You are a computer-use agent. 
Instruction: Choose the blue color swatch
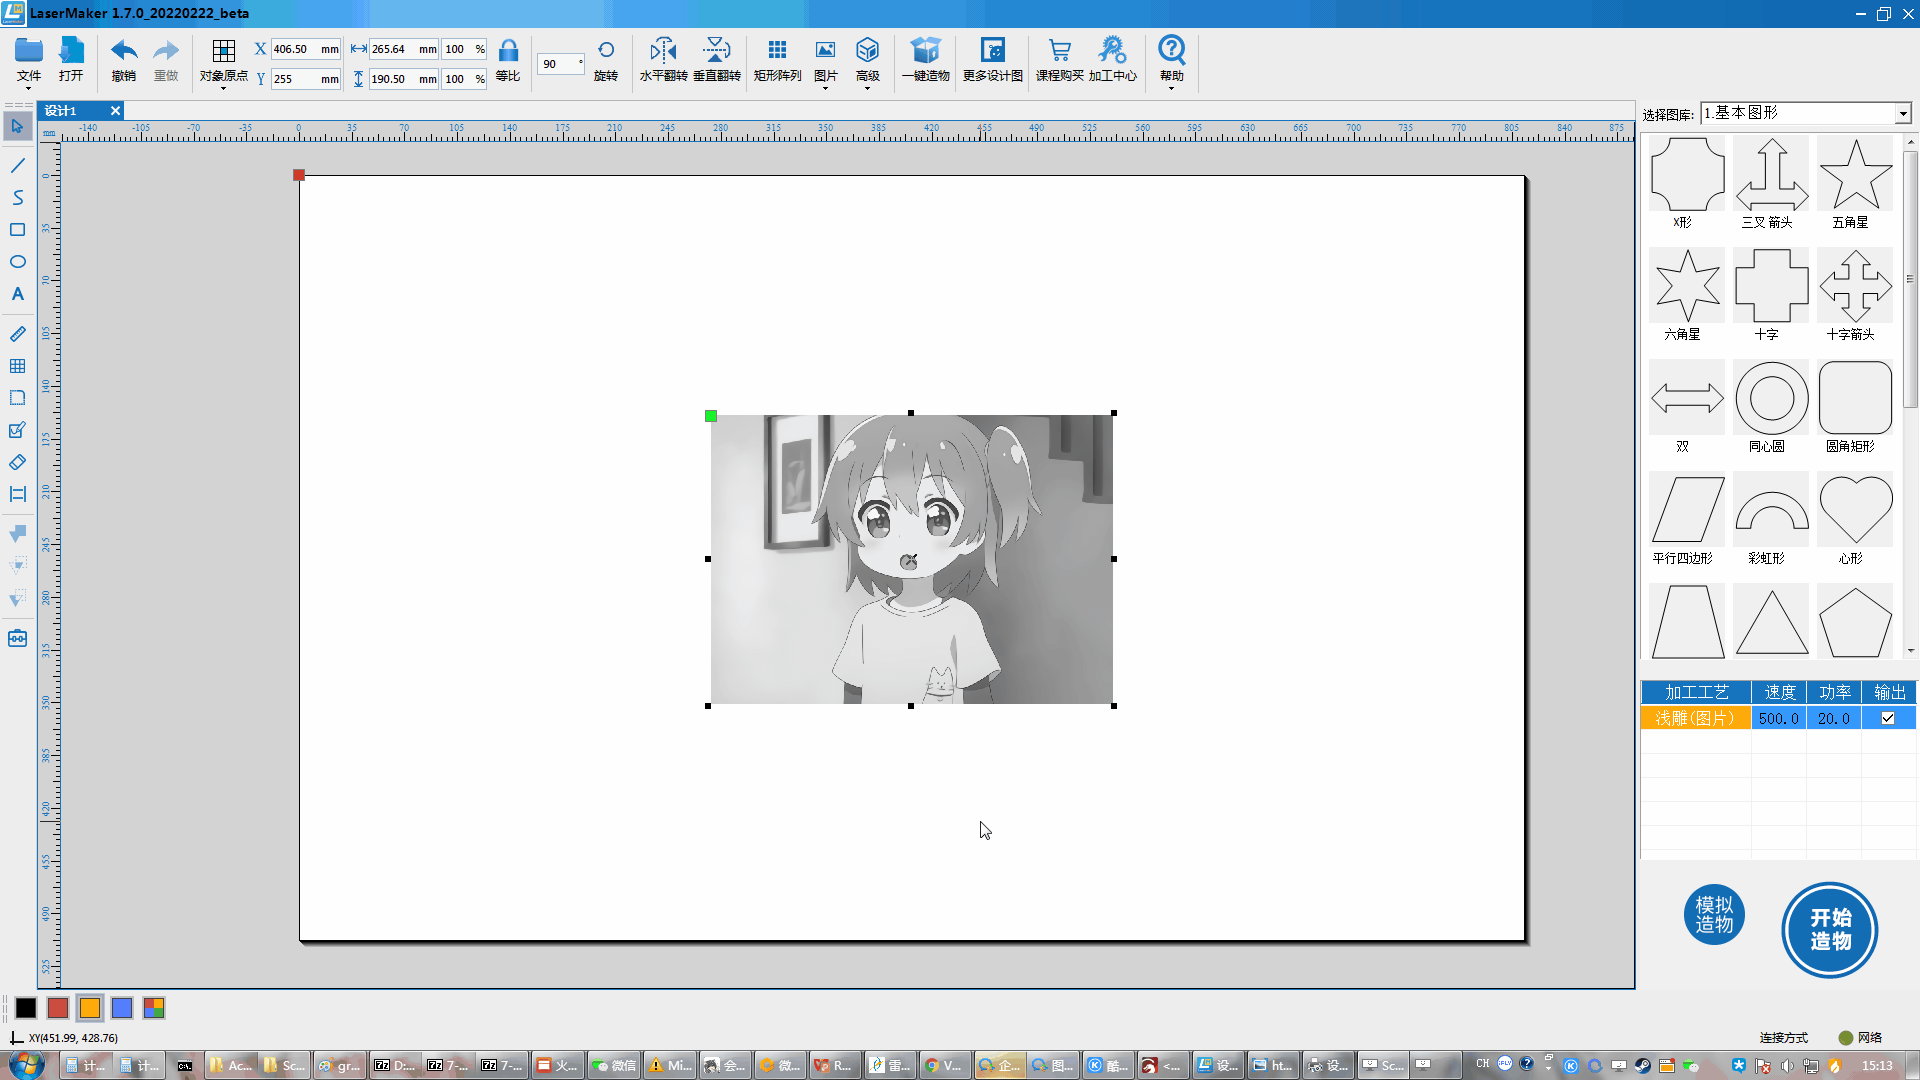point(122,1008)
